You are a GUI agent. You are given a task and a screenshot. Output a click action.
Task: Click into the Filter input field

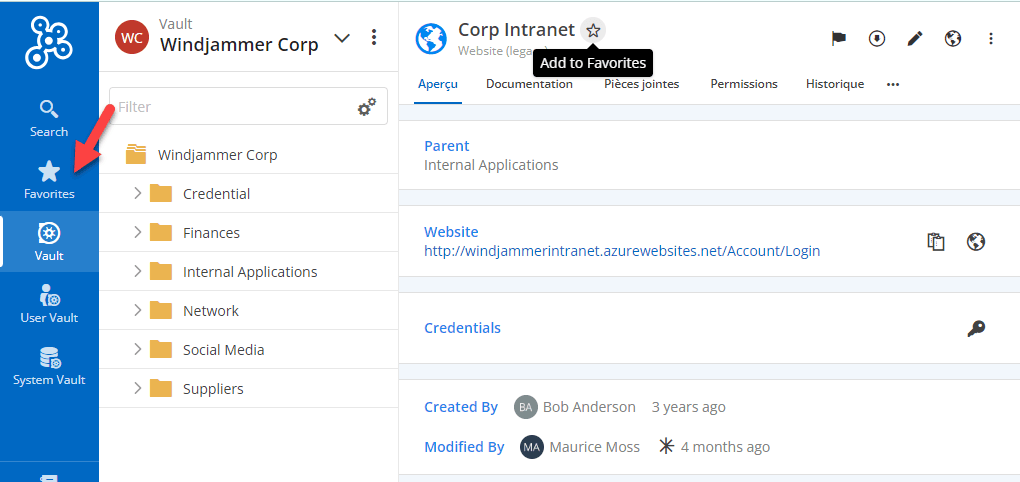tap(230, 107)
